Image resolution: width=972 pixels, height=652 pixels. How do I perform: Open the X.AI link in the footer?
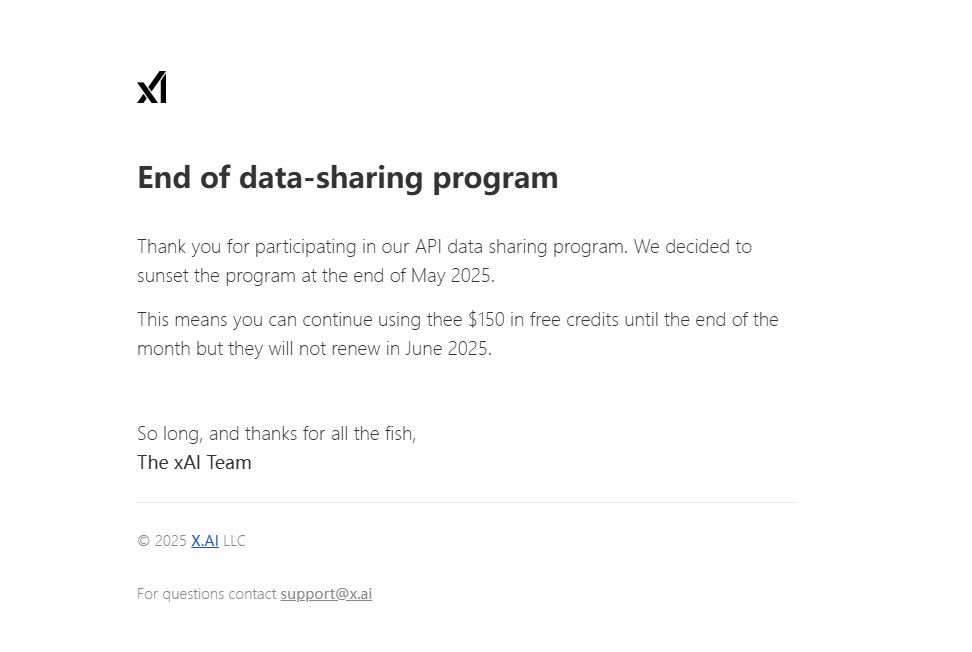coord(205,541)
